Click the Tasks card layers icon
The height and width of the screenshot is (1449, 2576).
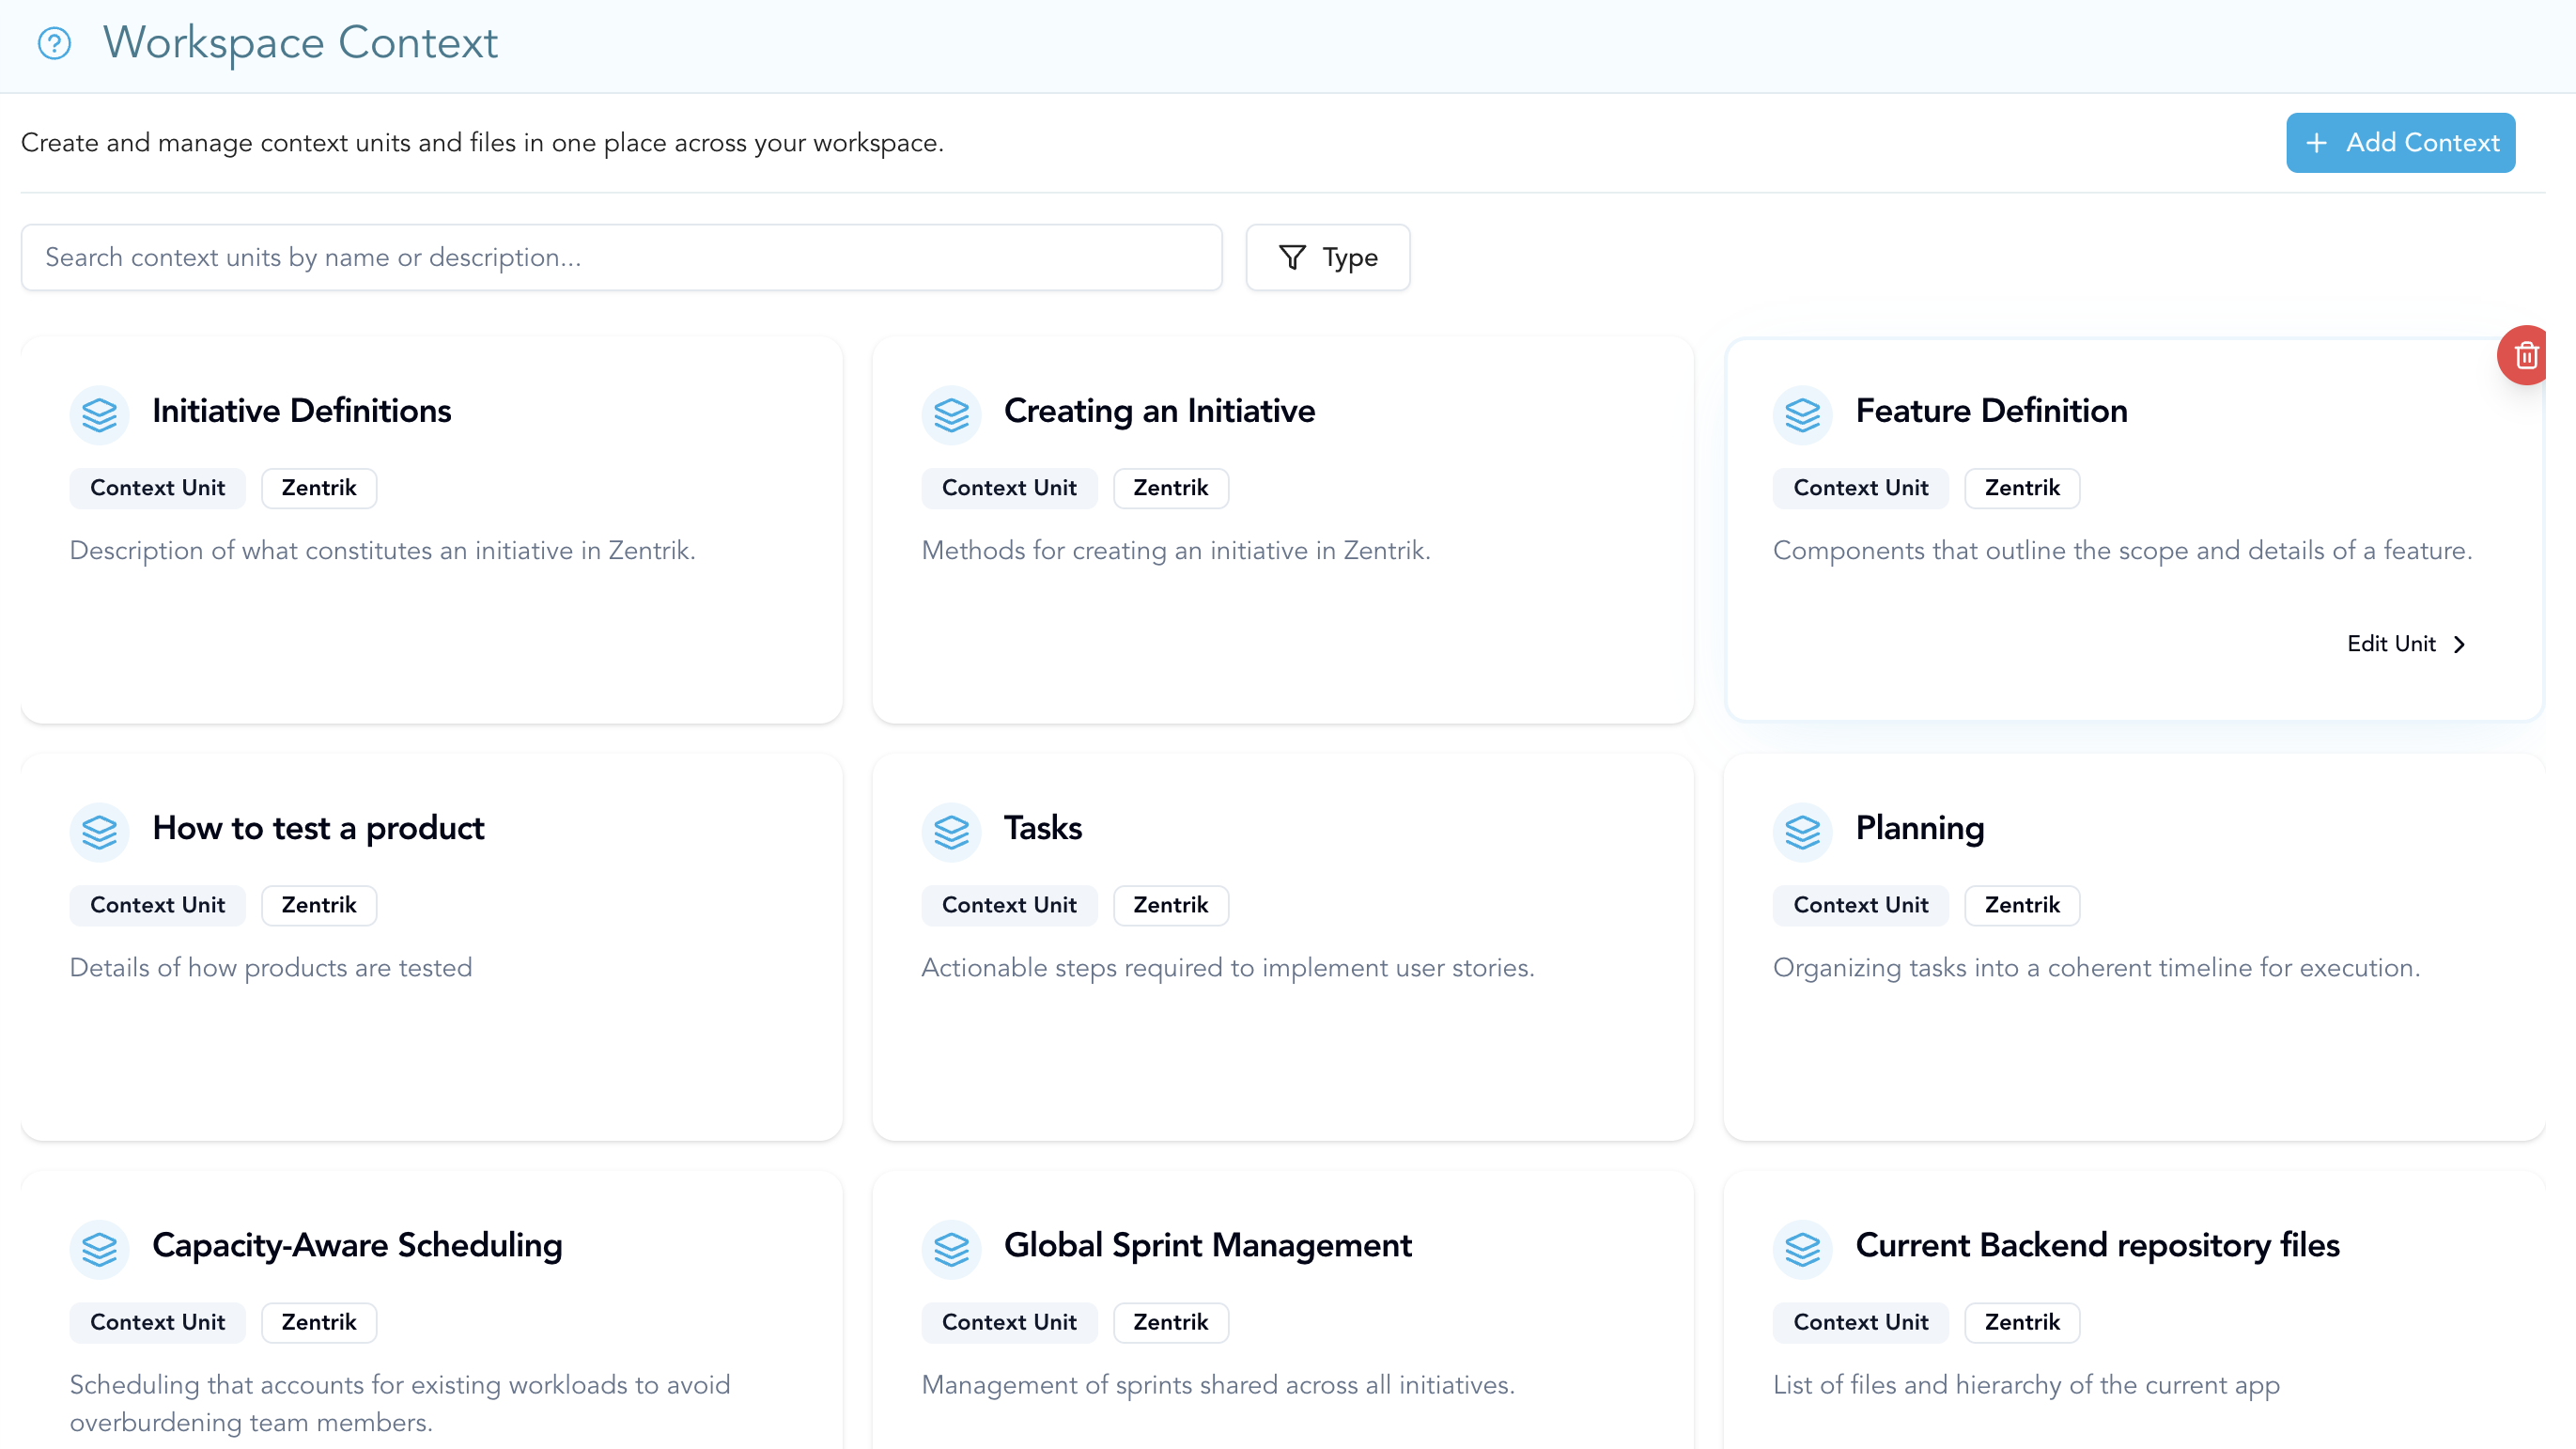point(951,830)
